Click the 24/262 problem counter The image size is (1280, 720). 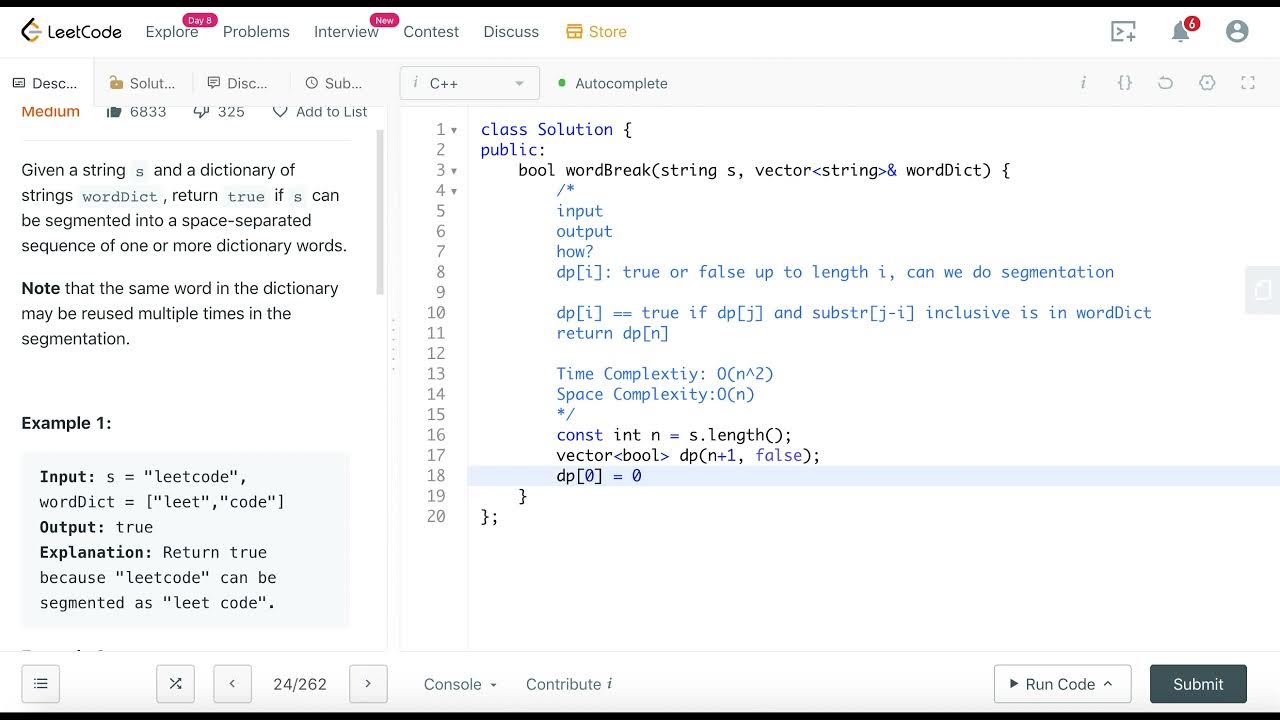(300, 684)
